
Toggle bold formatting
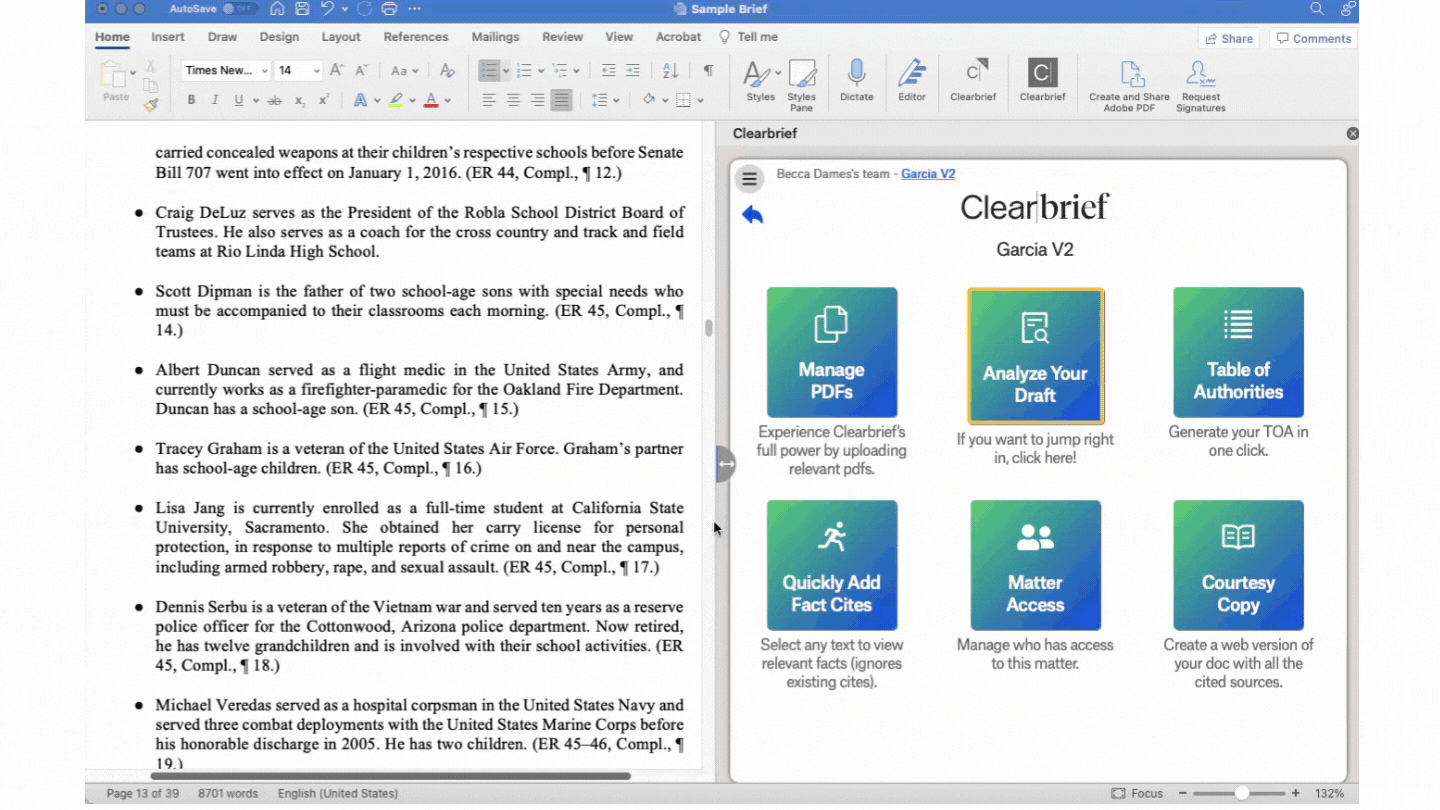(x=190, y=100)
